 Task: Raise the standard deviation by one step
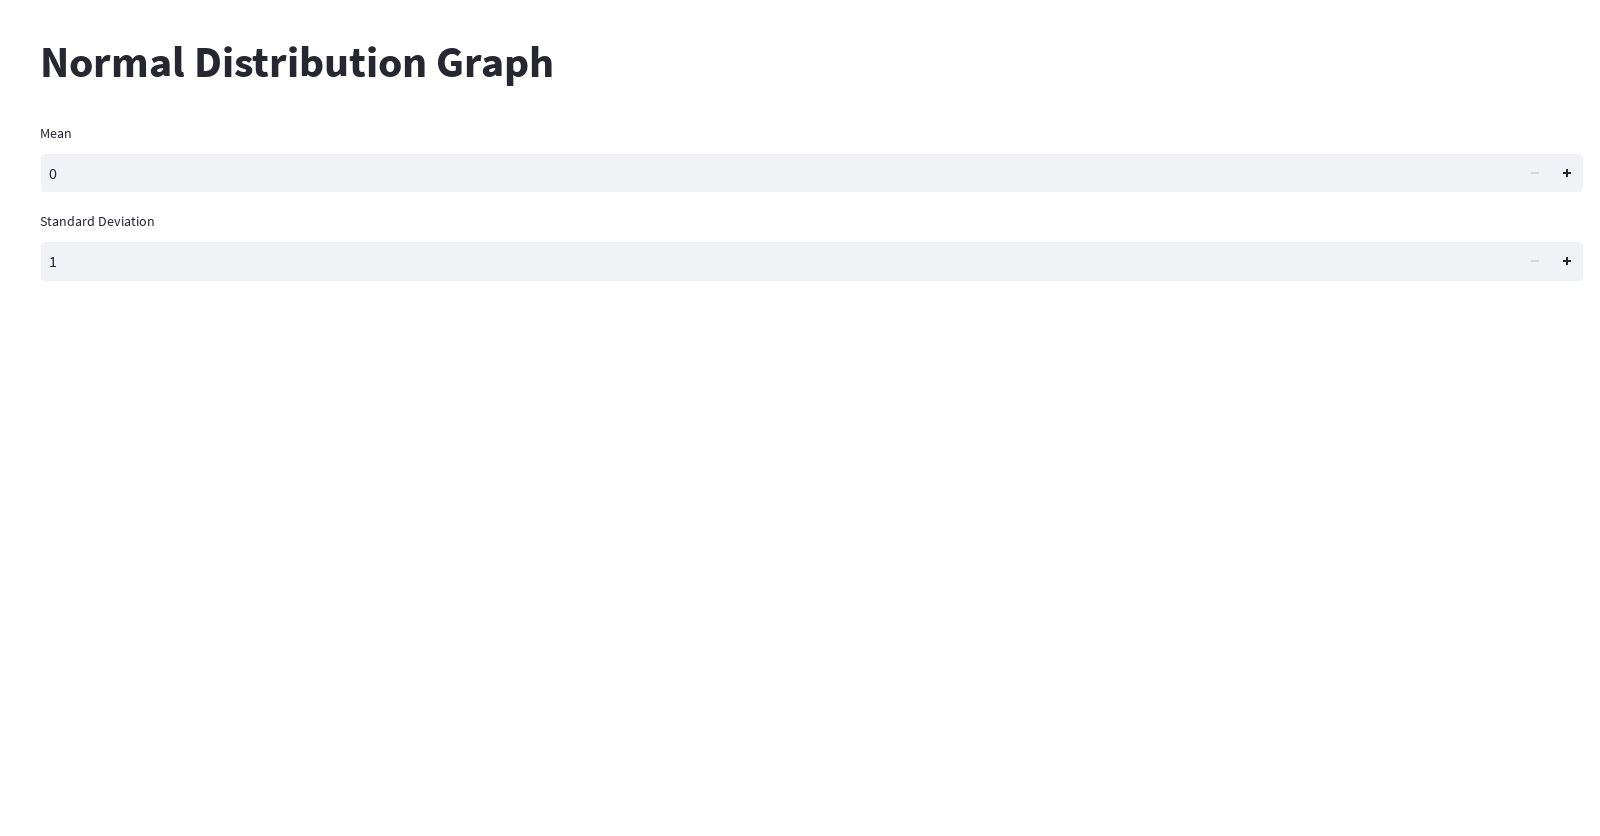click(x=1566, y=261)
